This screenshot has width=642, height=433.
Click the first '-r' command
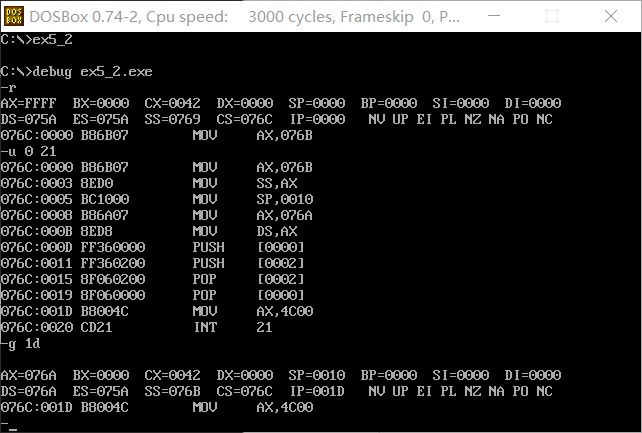8,87
